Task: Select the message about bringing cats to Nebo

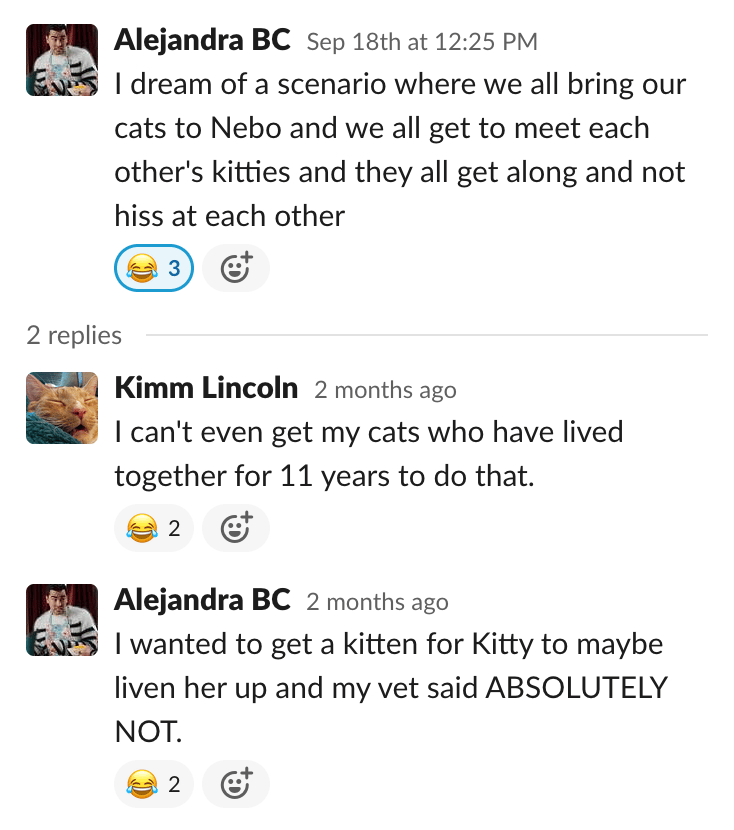Action: pyautogui.click(x=400, y=150)
